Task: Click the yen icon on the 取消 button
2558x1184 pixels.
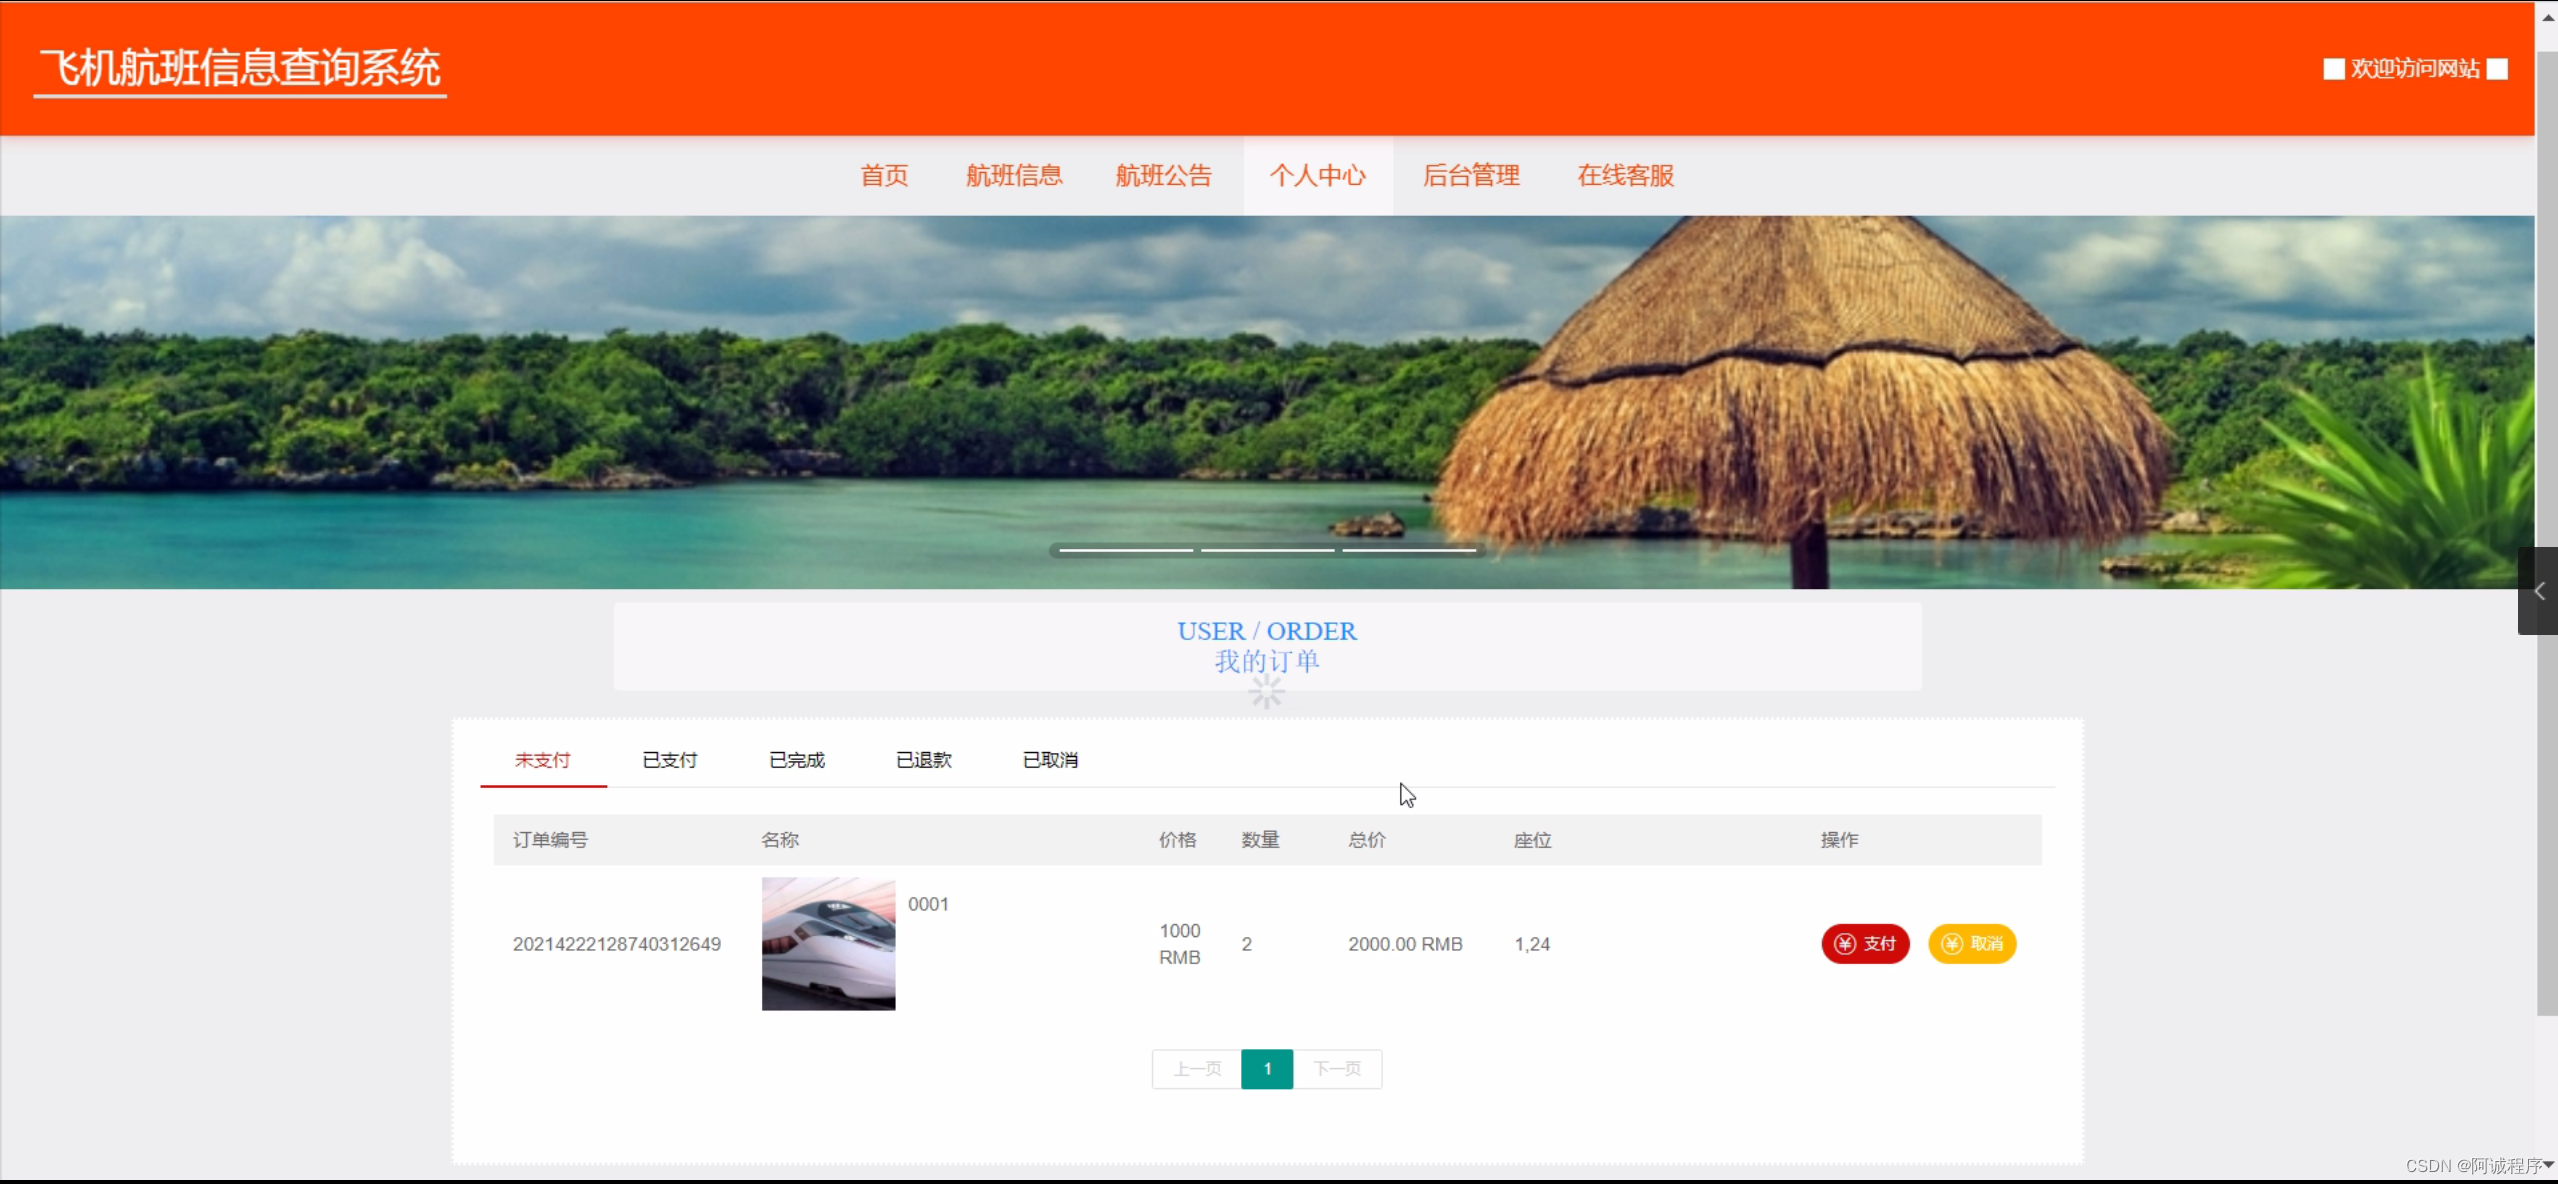Action: (x=1951, y=944)
